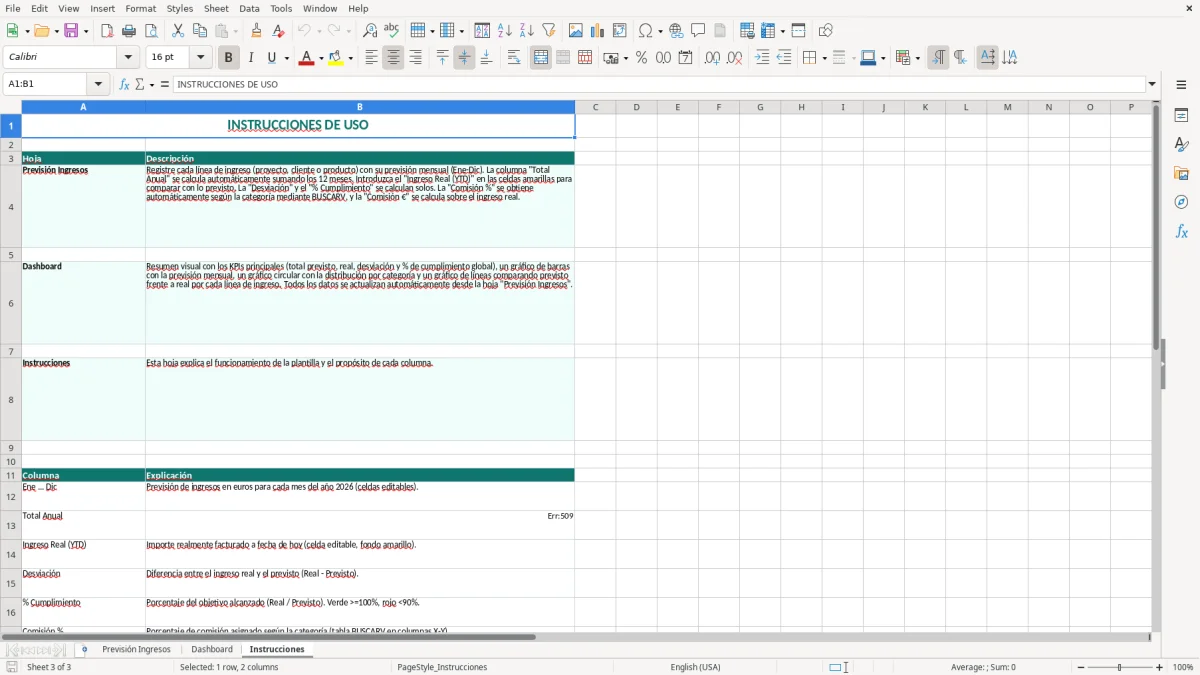Viewport: 1200px width, 675px height.
Task: Click Sort Descending icon
Action: [526, 31]
